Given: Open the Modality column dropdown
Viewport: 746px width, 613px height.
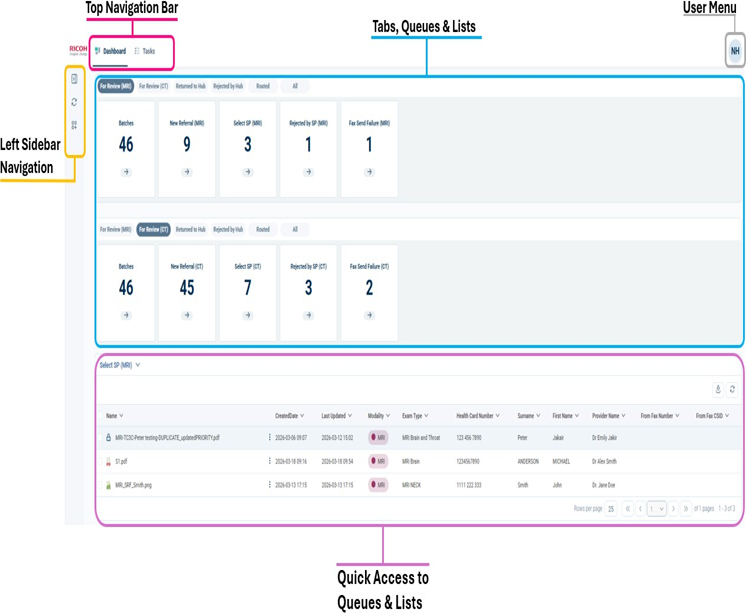Looking at the screenshot, I should [388, 416].
